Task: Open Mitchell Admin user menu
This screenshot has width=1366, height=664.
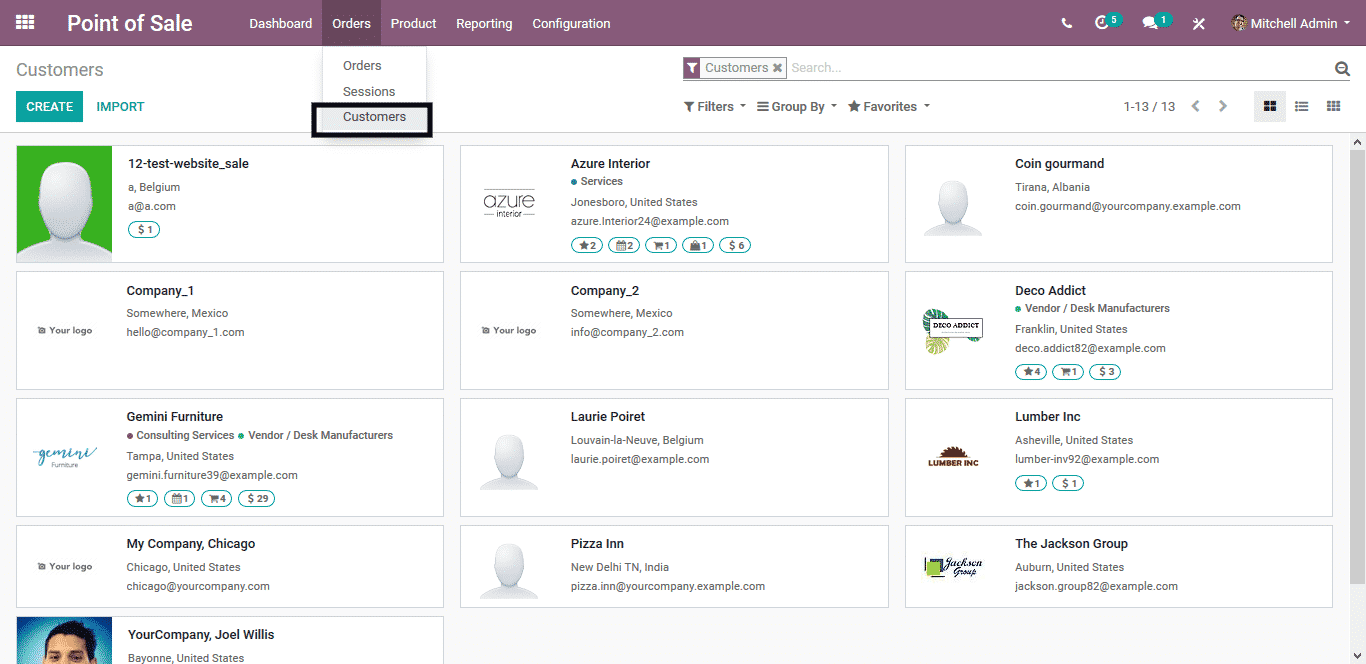Action: [1291, 23]
